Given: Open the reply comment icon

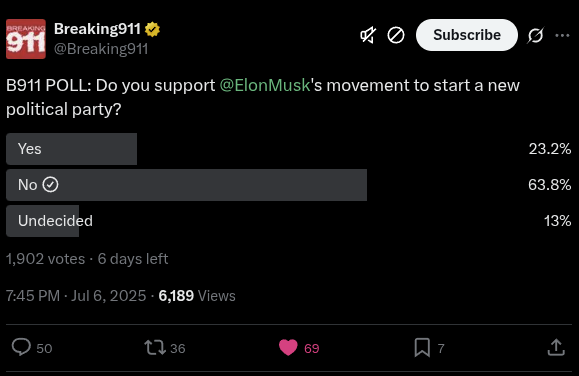Looking at the screenshot, I should tap(21, 348).
